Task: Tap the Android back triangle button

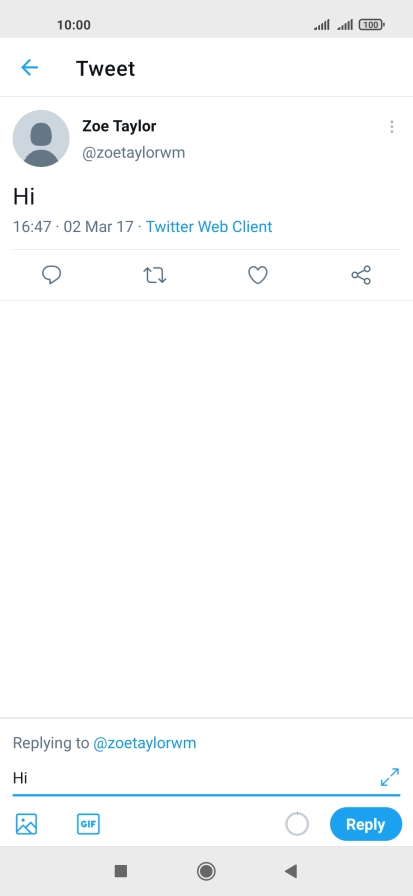Action: (291, 871)
